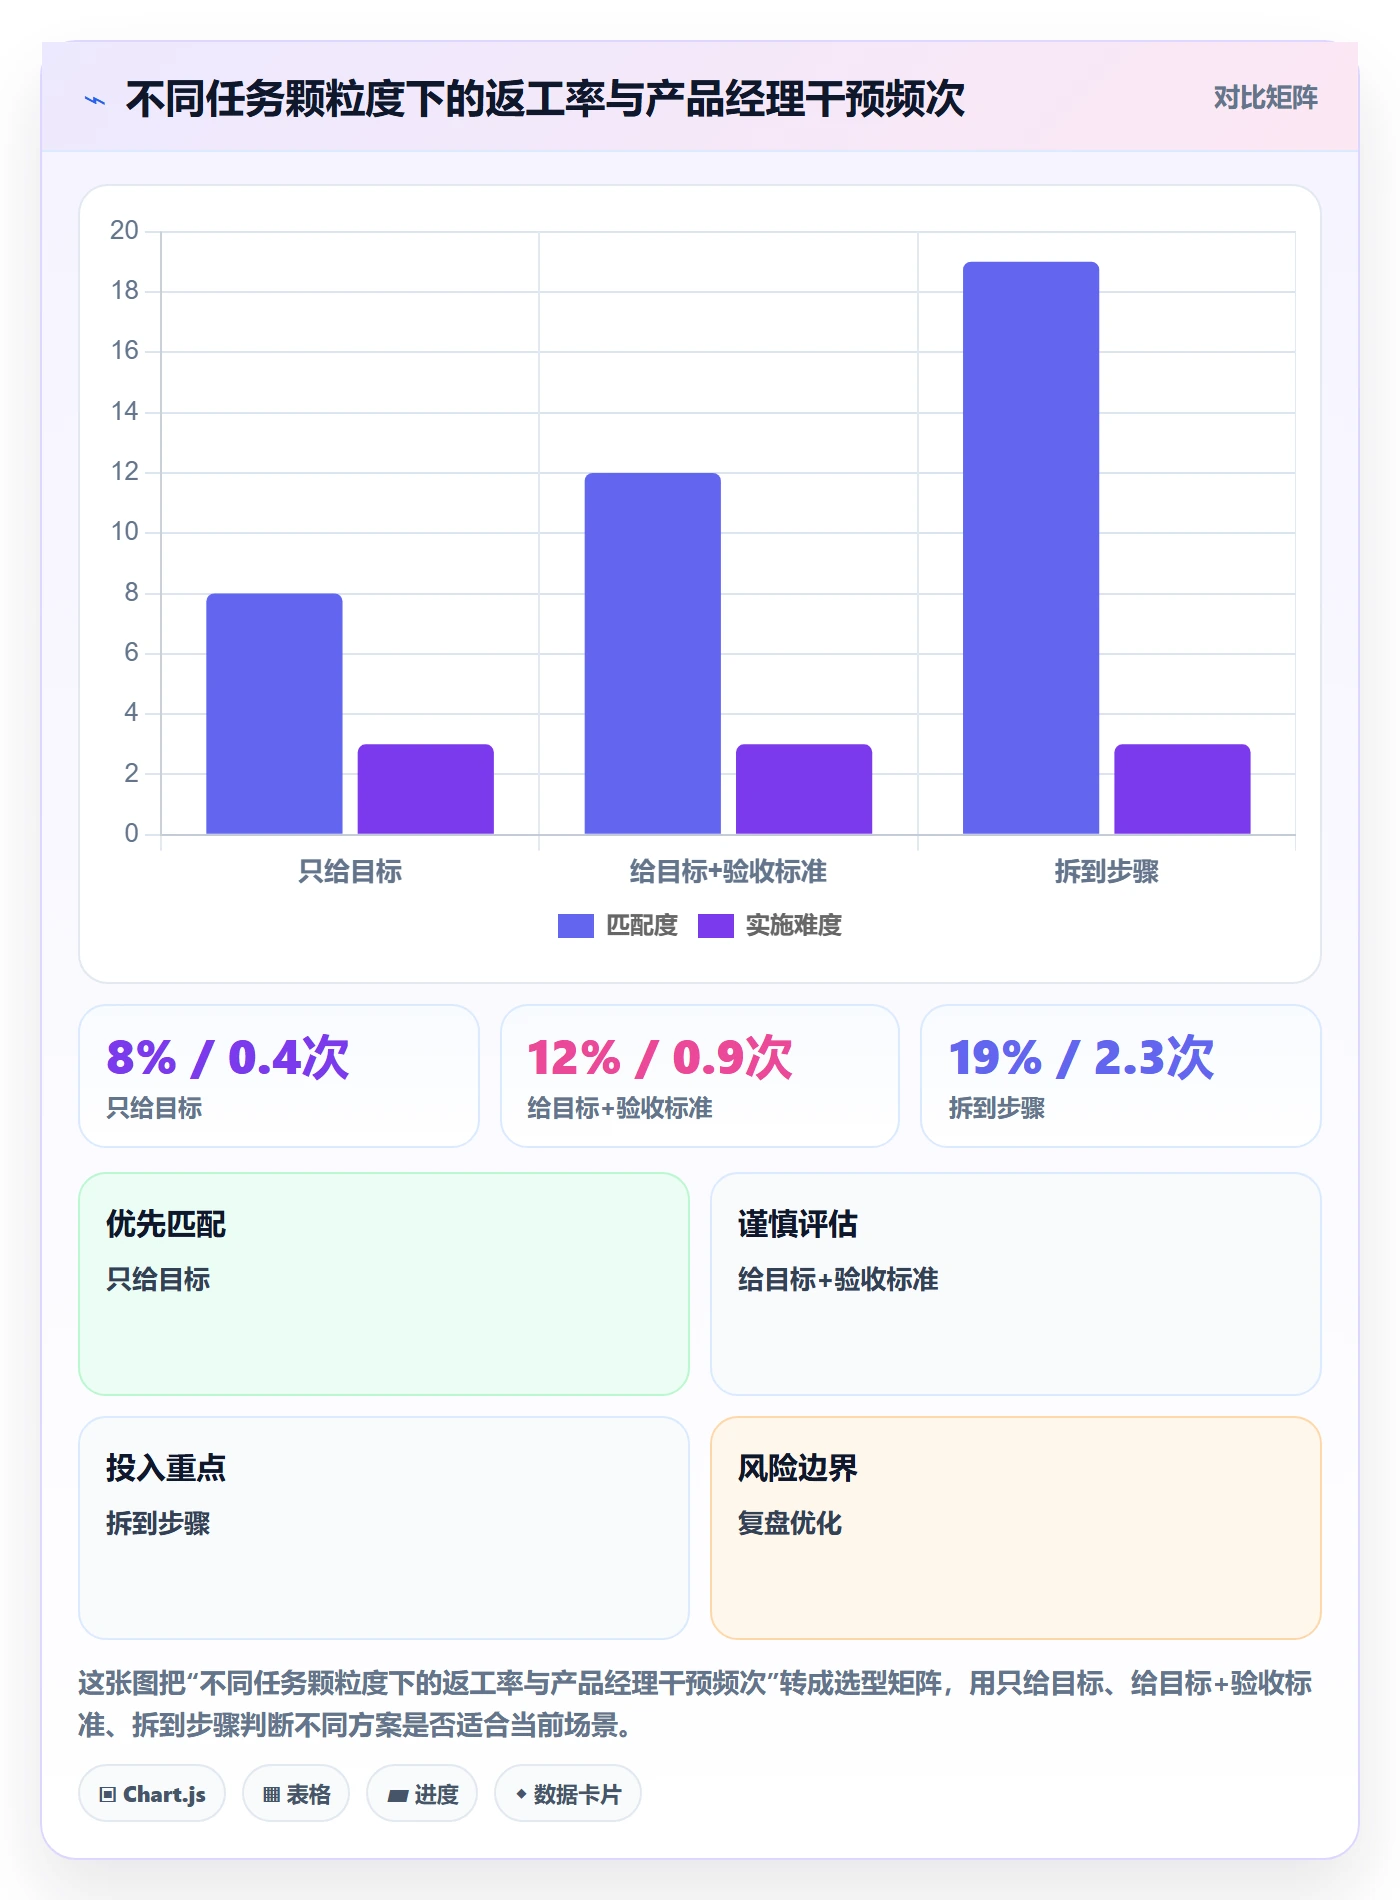1400x1900 pixels.
Task: Open the 投入重点 matrix card
Action: (x=384, y=1528)
